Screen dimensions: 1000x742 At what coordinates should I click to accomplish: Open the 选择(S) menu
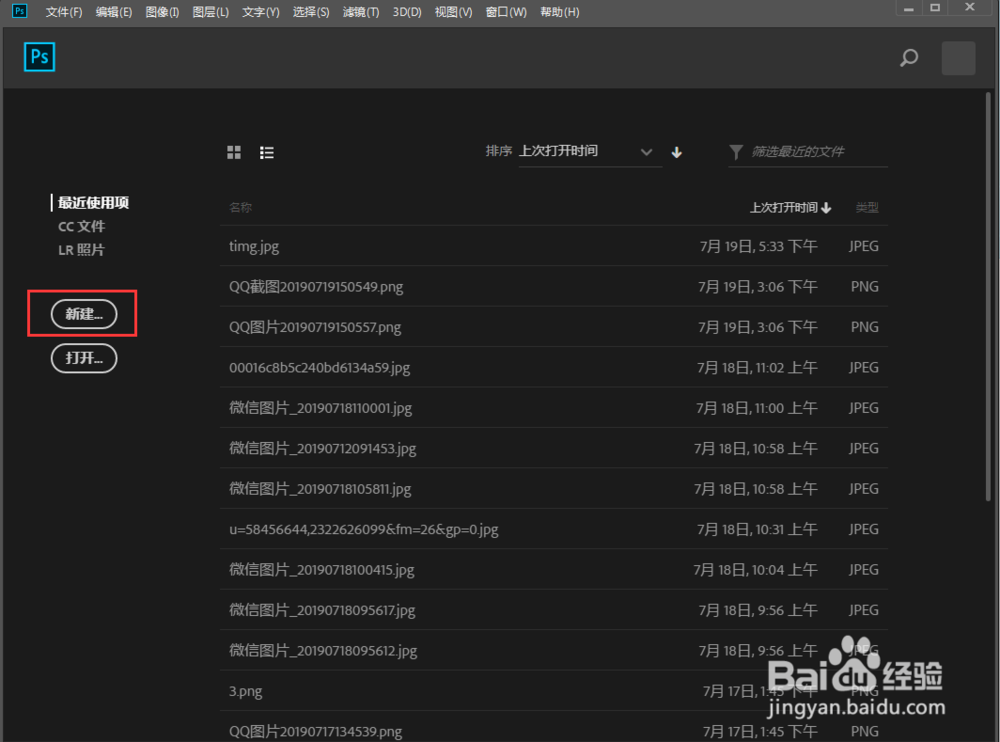(311, 12)
